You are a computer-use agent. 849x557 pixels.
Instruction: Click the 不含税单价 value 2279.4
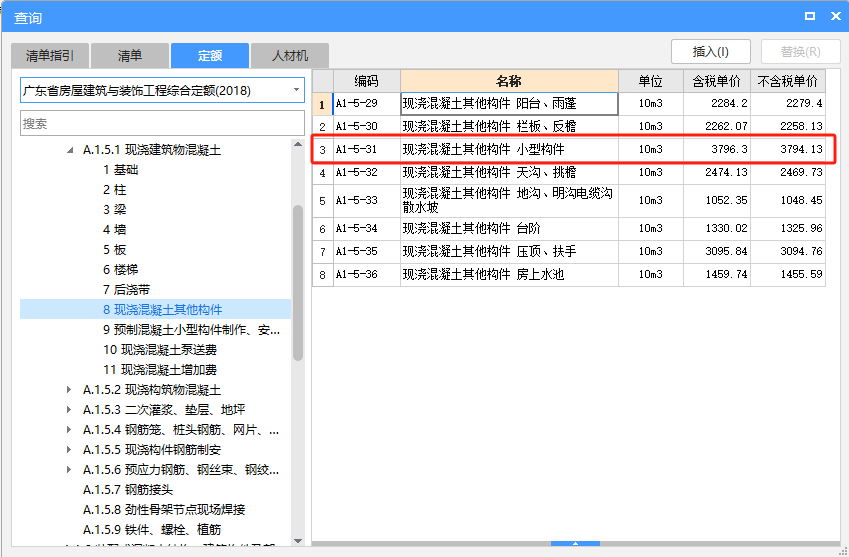tap(804, 103)
